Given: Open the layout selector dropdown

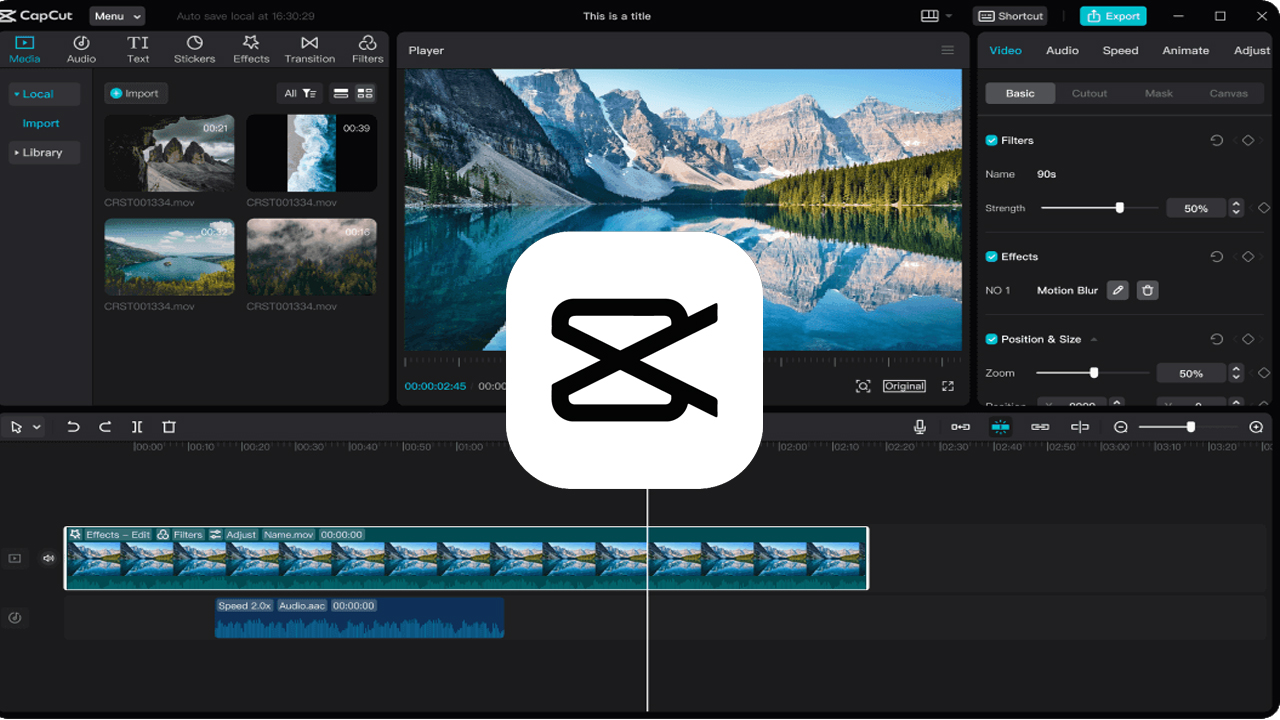Looking at the screenshot, I should (x=936, y=16).
